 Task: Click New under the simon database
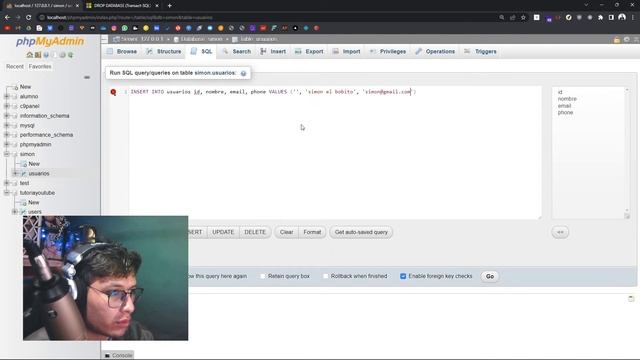(x=34, y=164)
